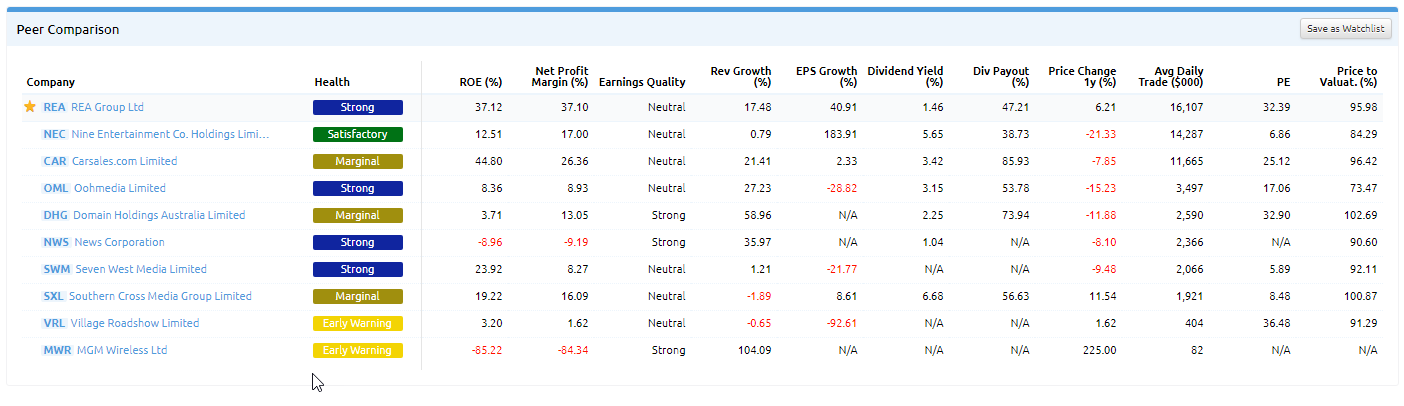
Task: Sort by PE column header
Action: [1284, 82]
